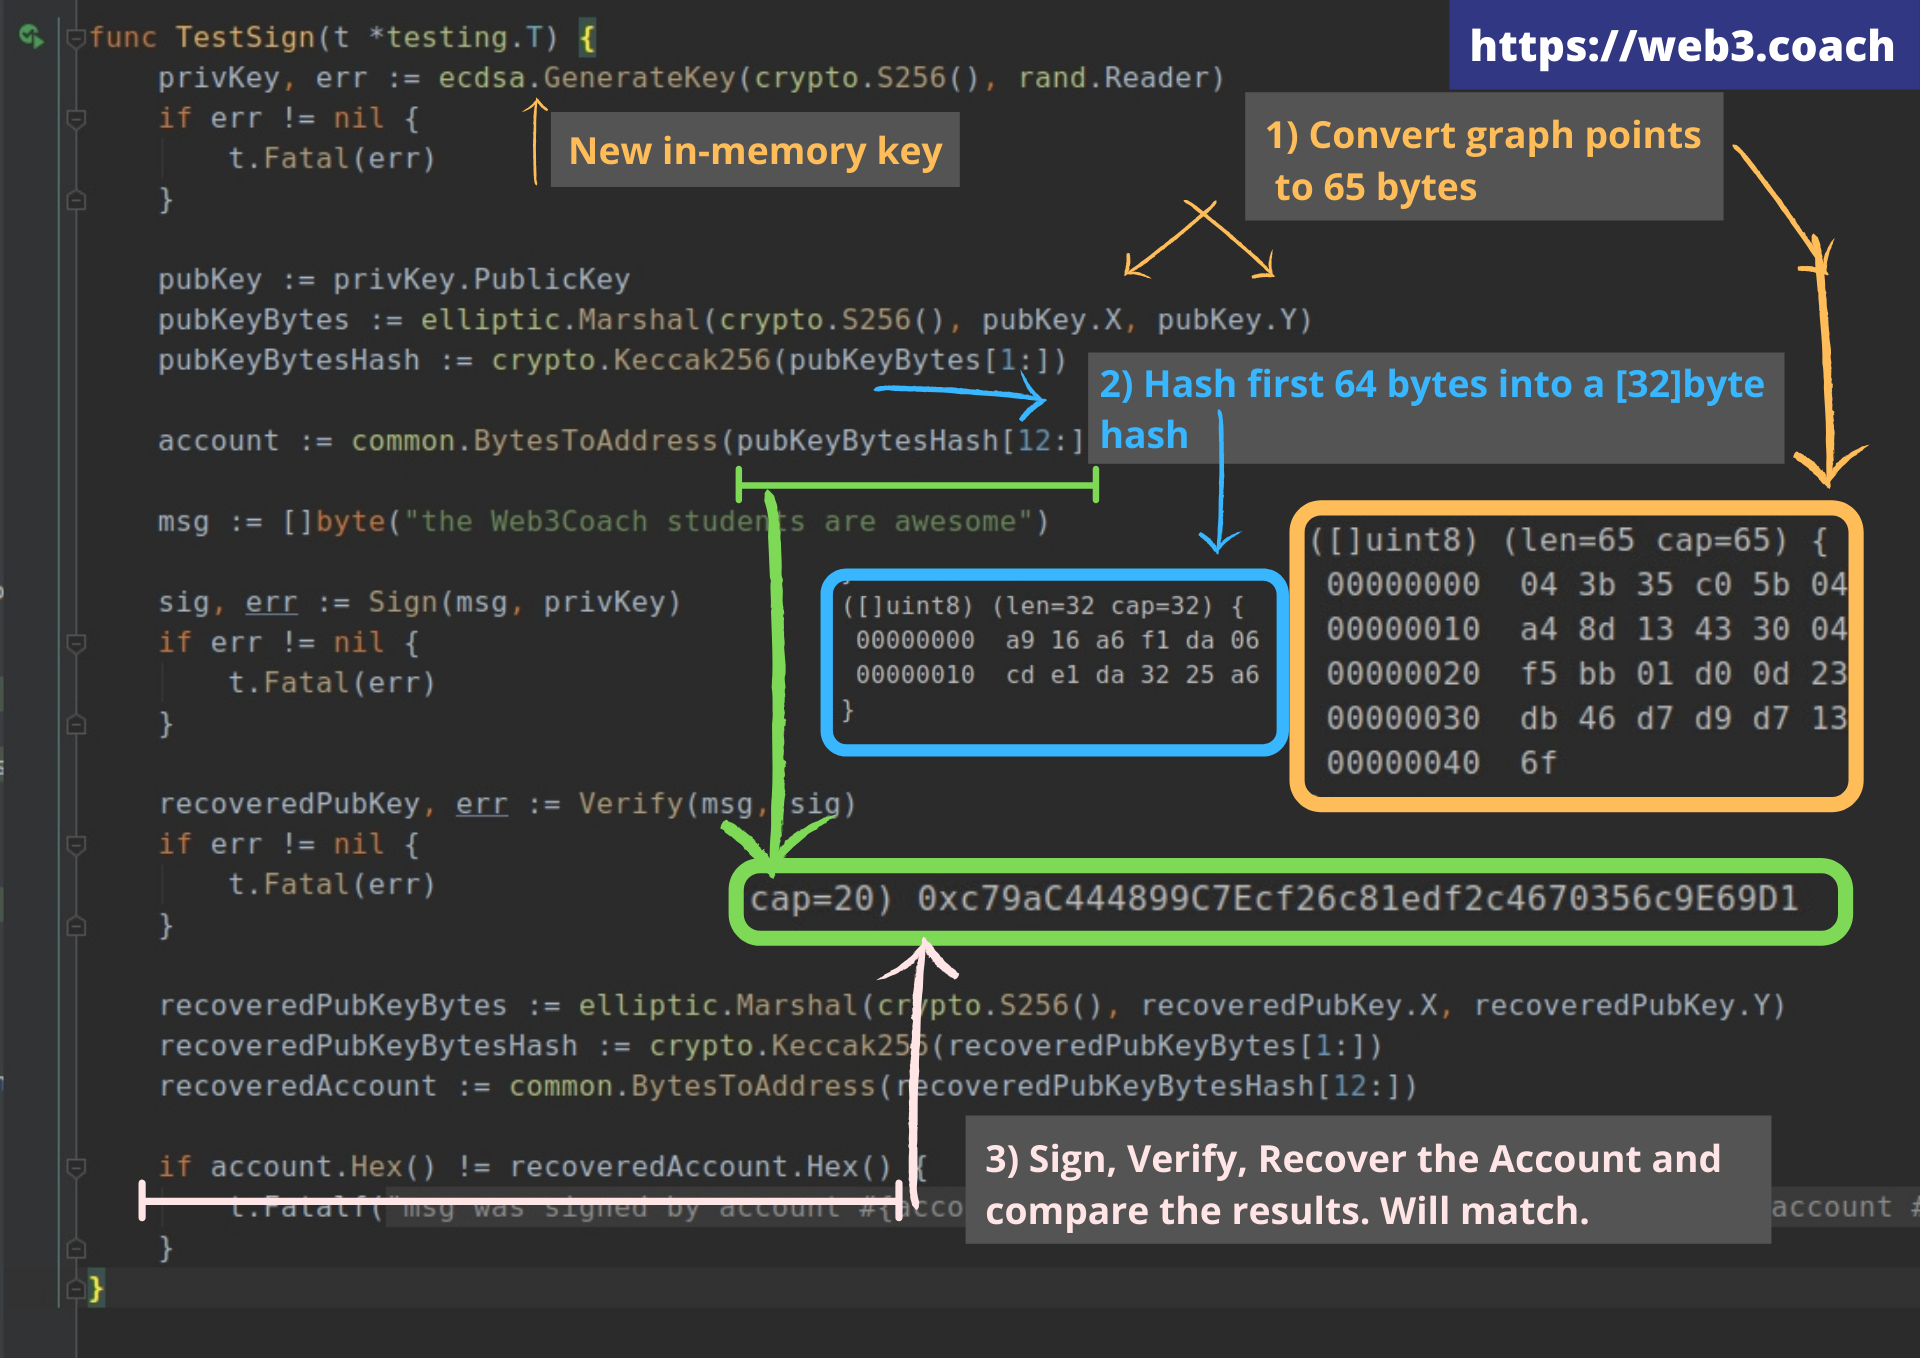Image resolution: width=1920 pixels, height=1358 pixels.
Task: Click fold-end marker below the Verify error block
Action: [75, 926]
